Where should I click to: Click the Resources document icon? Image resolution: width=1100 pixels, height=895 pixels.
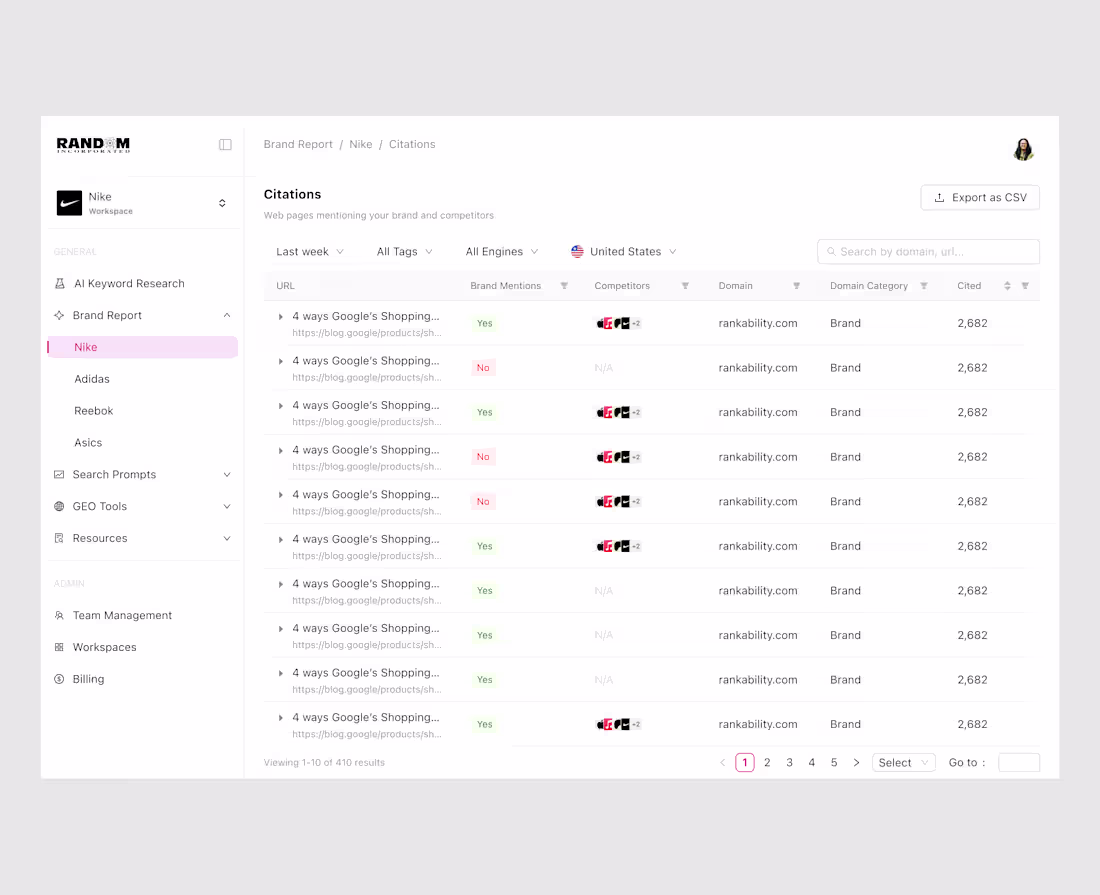tap(59, 539)
